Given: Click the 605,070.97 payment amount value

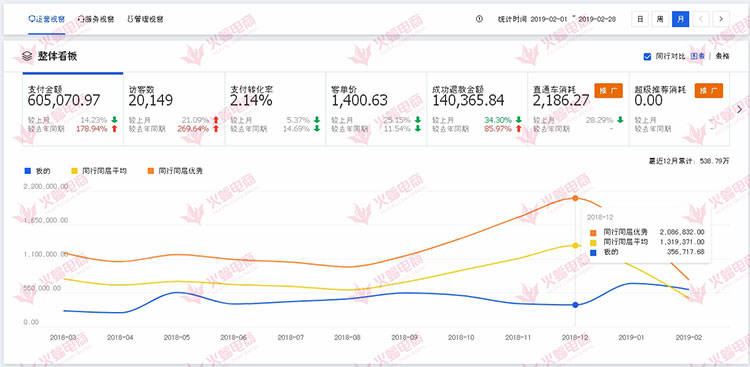Looking at the screenshot, I should (64, 100).
